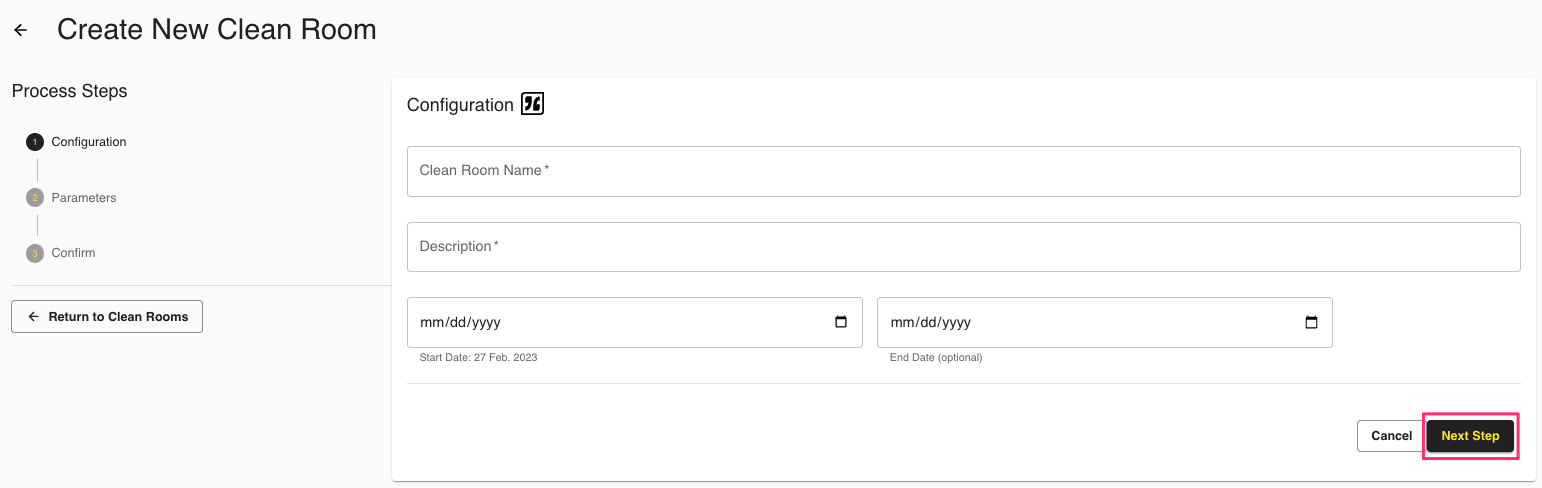Click the start date mm/dd/yyyy text
Viewport: 1542px width, 488px height.
coord(461,322)
